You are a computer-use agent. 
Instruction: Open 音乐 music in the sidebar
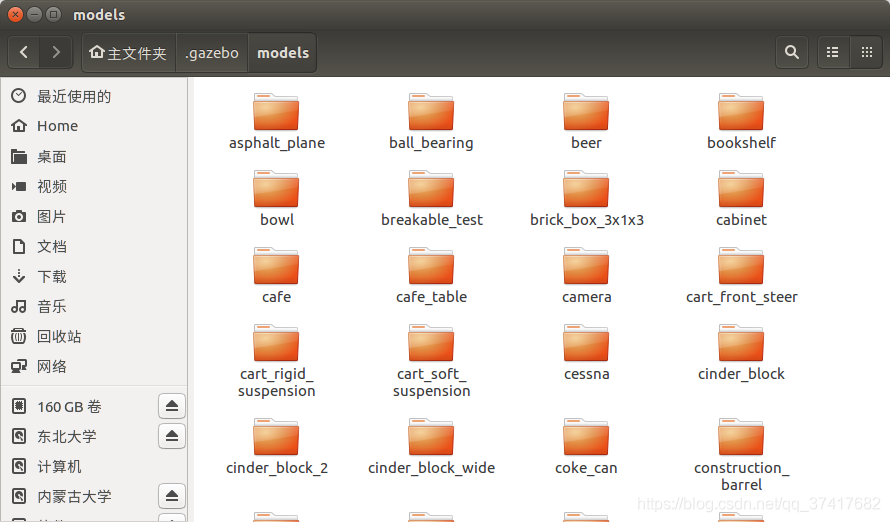[x=94, y=306]
